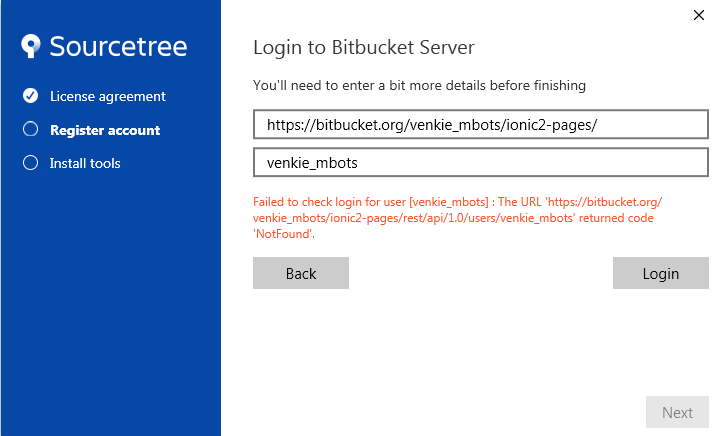This screenshot has width=719, height=436.
Task: Select the Install tools step label
Action: (x=85, y=163)
